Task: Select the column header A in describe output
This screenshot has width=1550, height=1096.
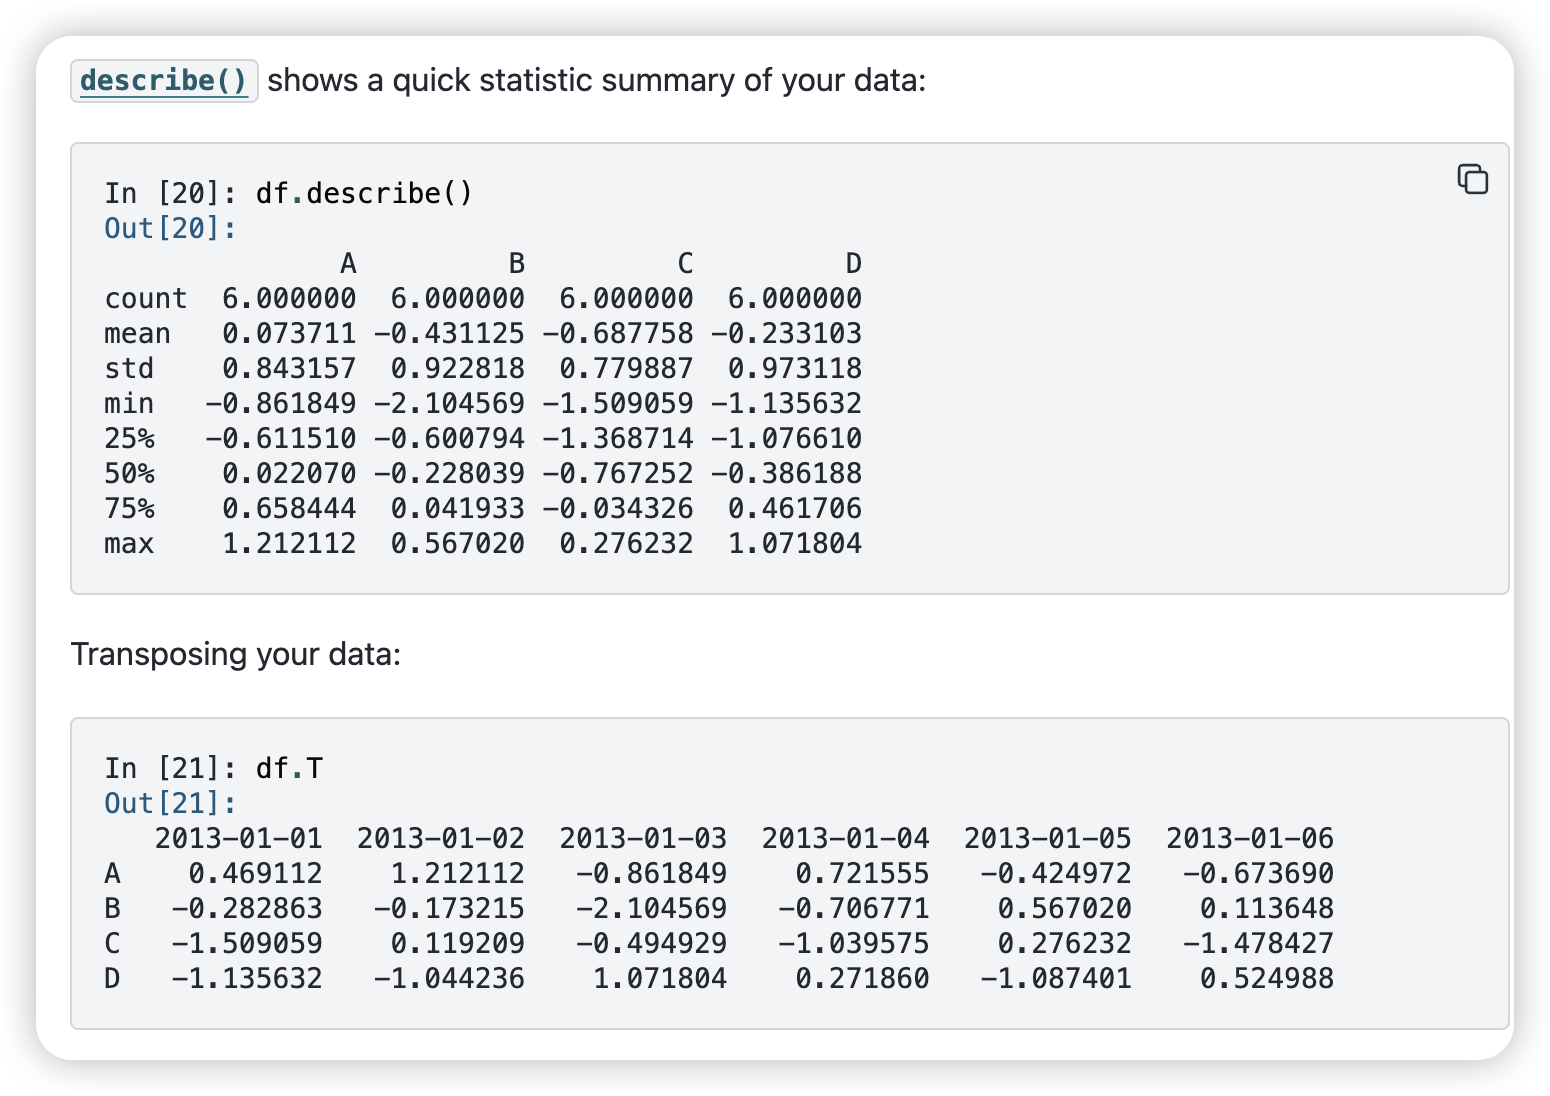Action: point(348,263)
